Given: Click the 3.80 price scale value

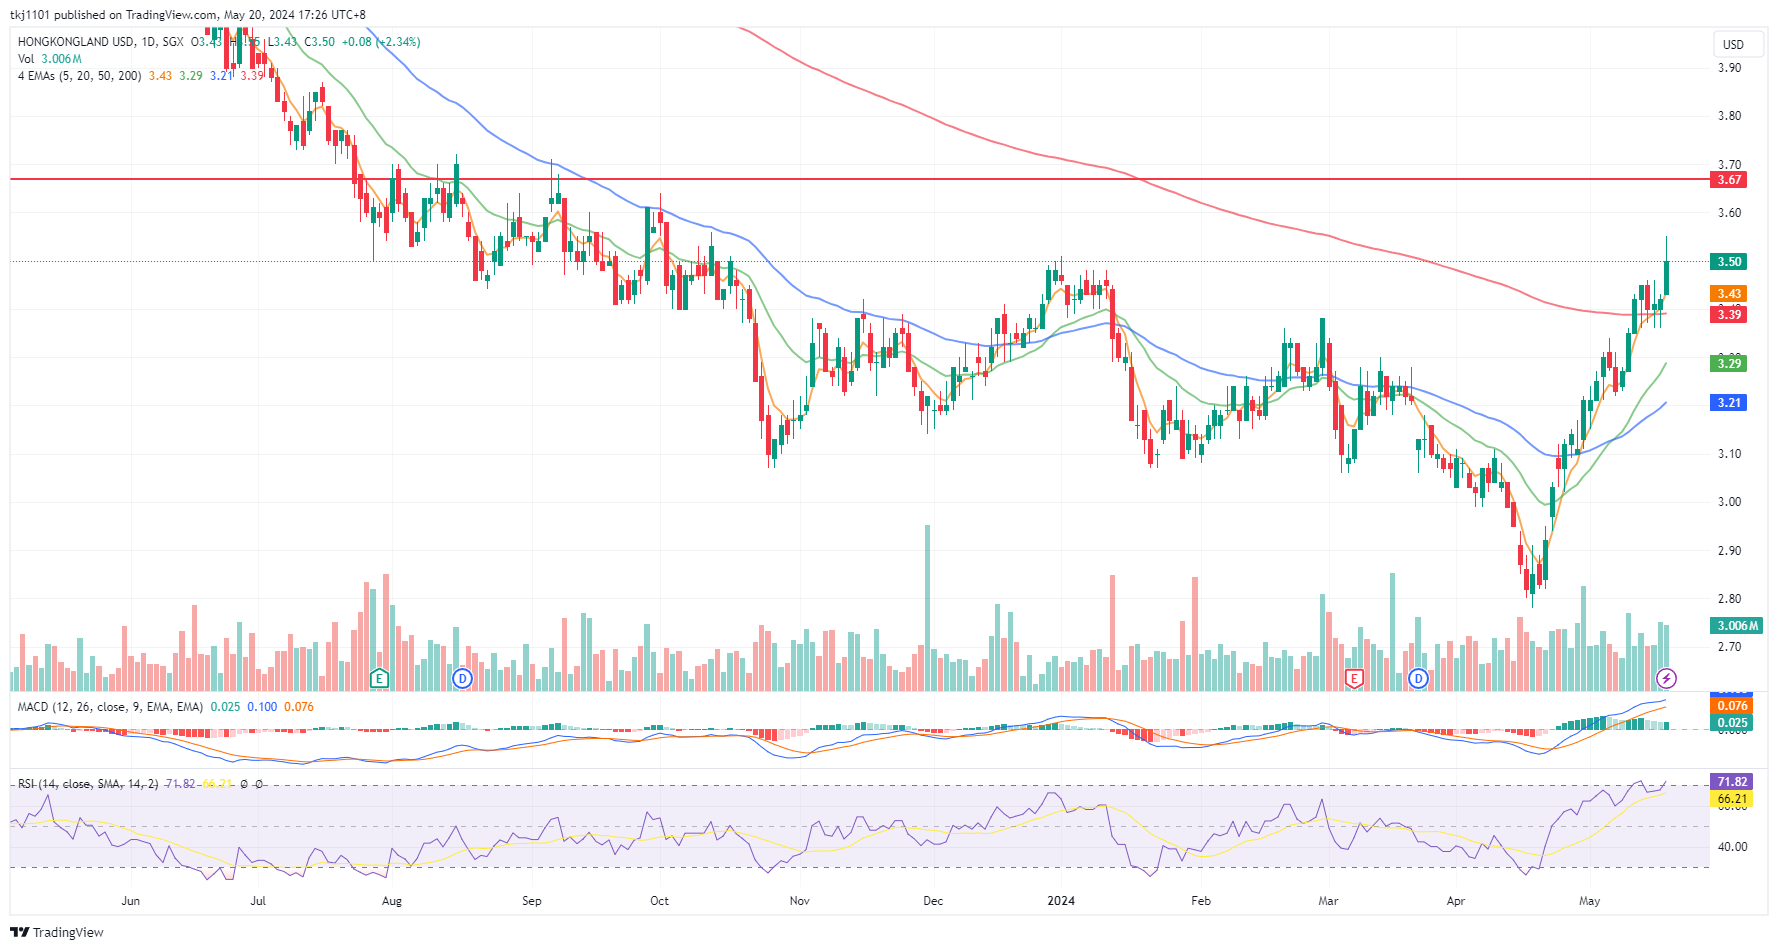Looking at the screenshot, I should click(1729, 116).
